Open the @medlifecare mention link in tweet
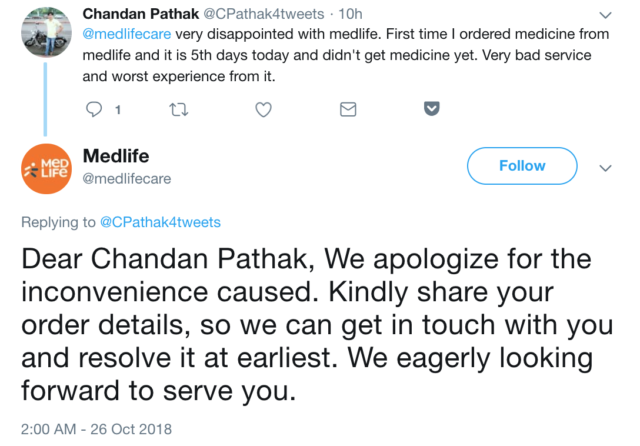The image size is (640, 446). (x=123, y=35)
